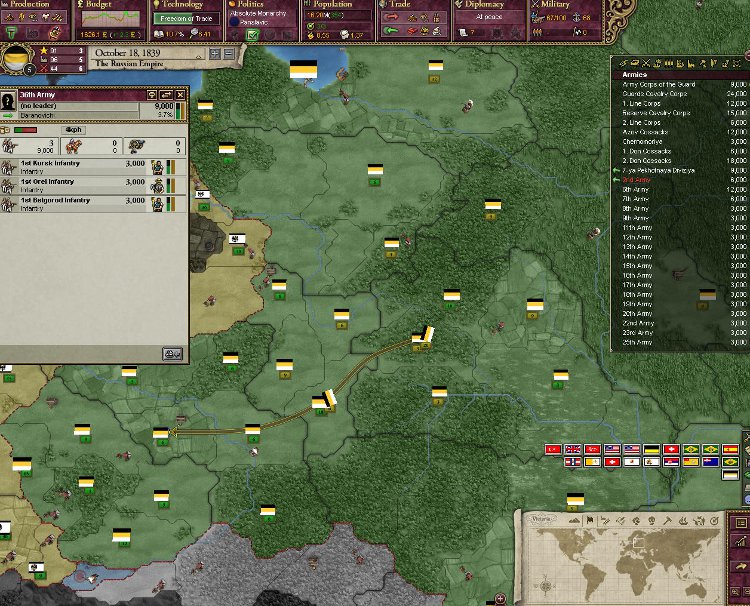Switch to political flag map mode
Screen dimensions: 750x606
[590, 519]
